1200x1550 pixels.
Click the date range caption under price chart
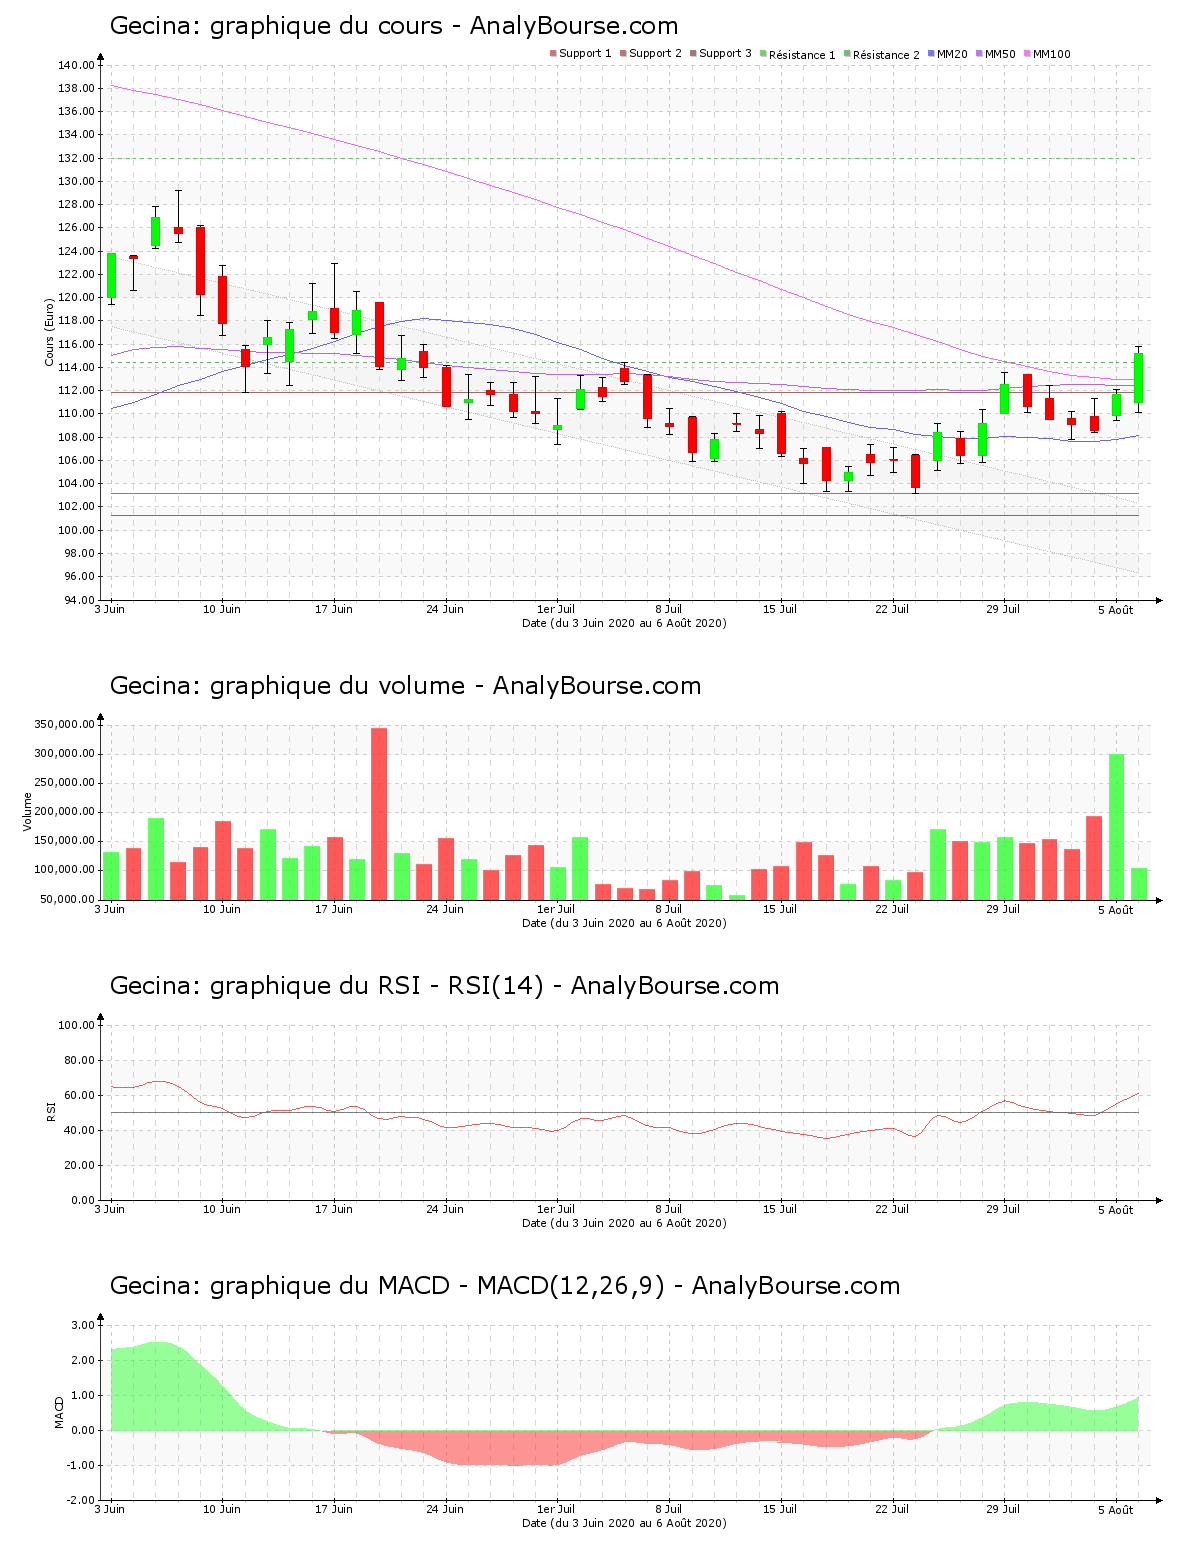624,623
